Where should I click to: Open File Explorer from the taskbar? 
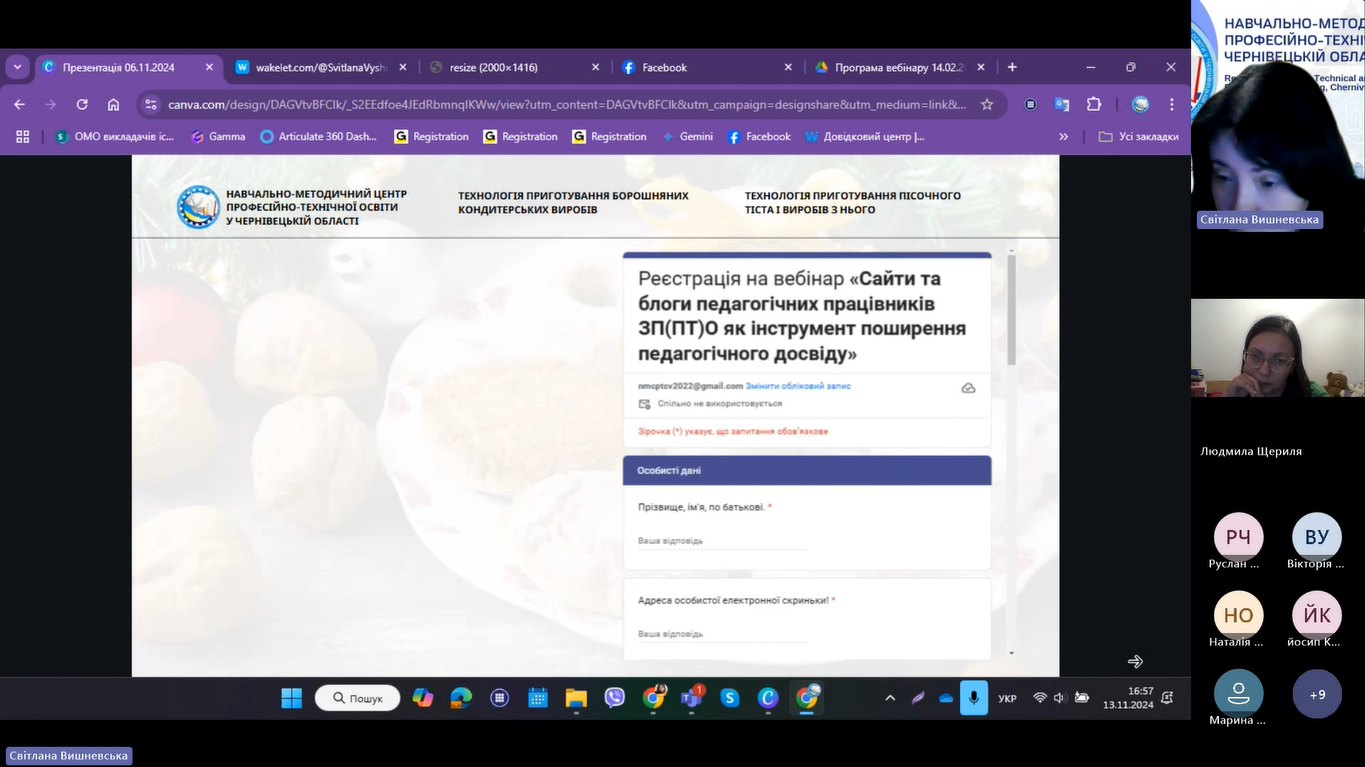[575, 698]
